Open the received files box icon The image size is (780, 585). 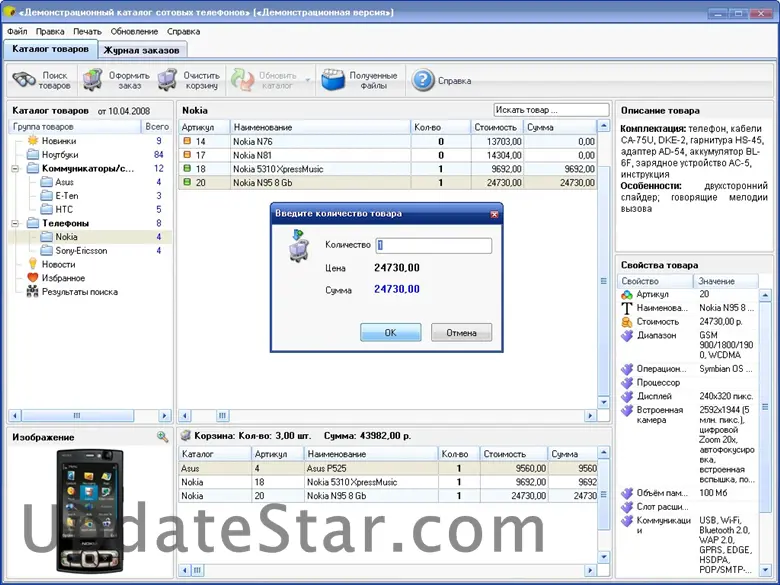tap(333, 80)
